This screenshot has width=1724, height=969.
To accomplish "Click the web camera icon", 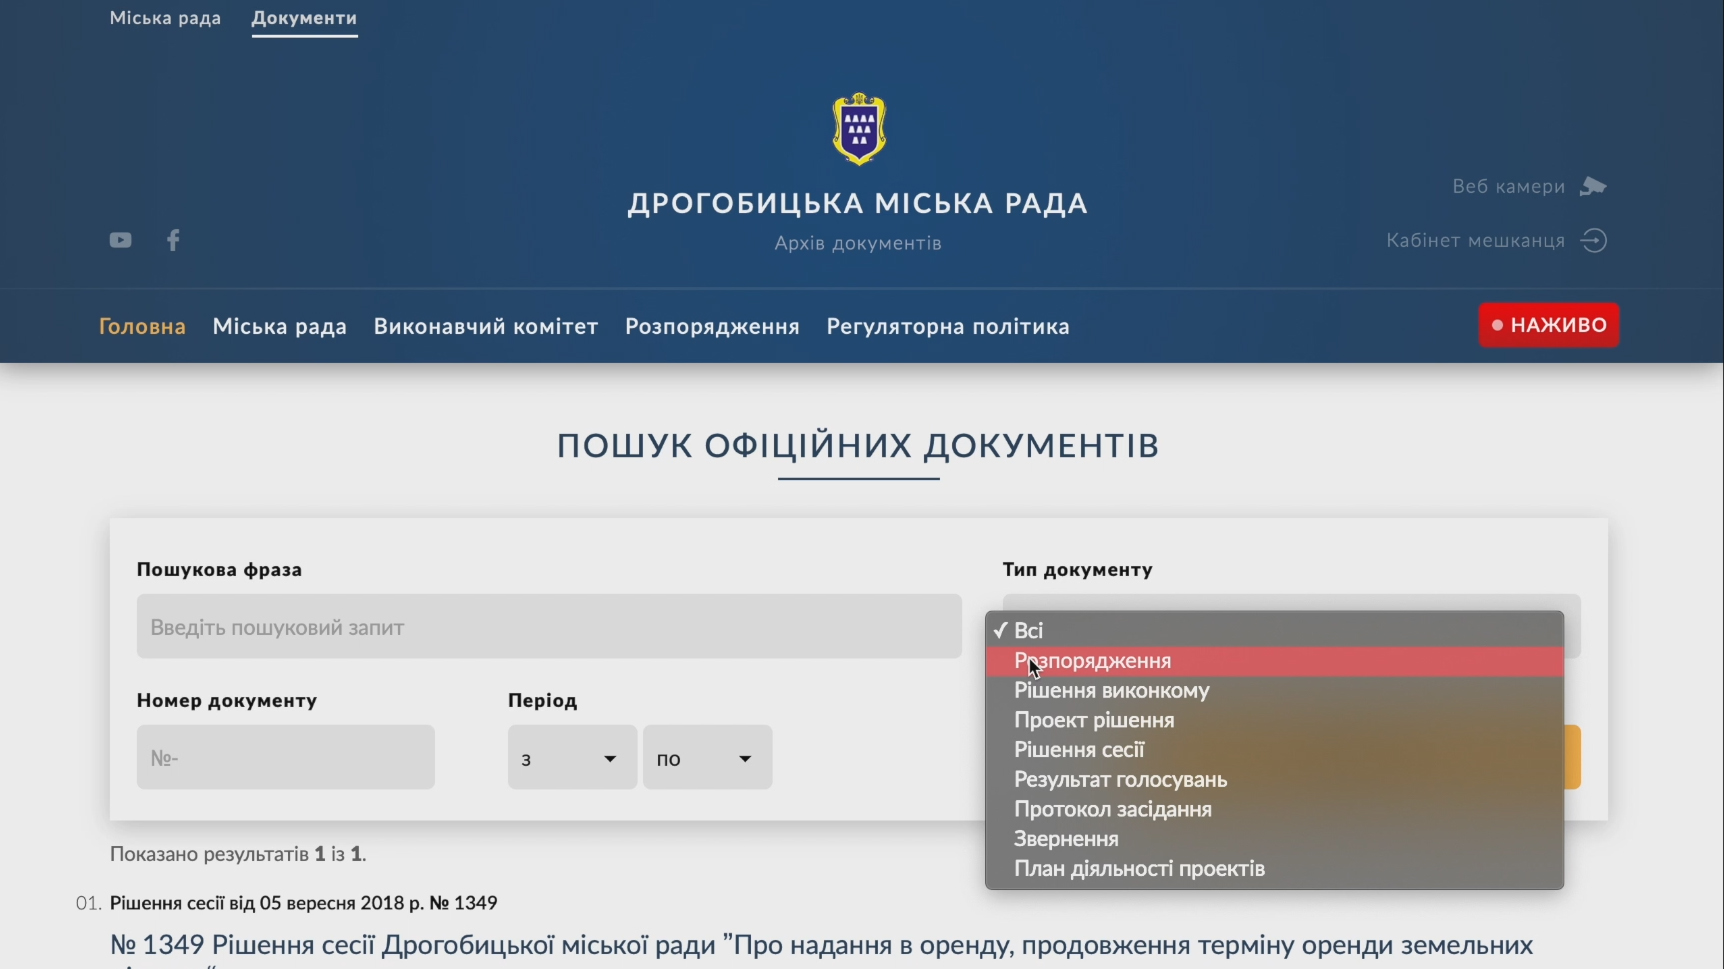I will point(1593,186).
